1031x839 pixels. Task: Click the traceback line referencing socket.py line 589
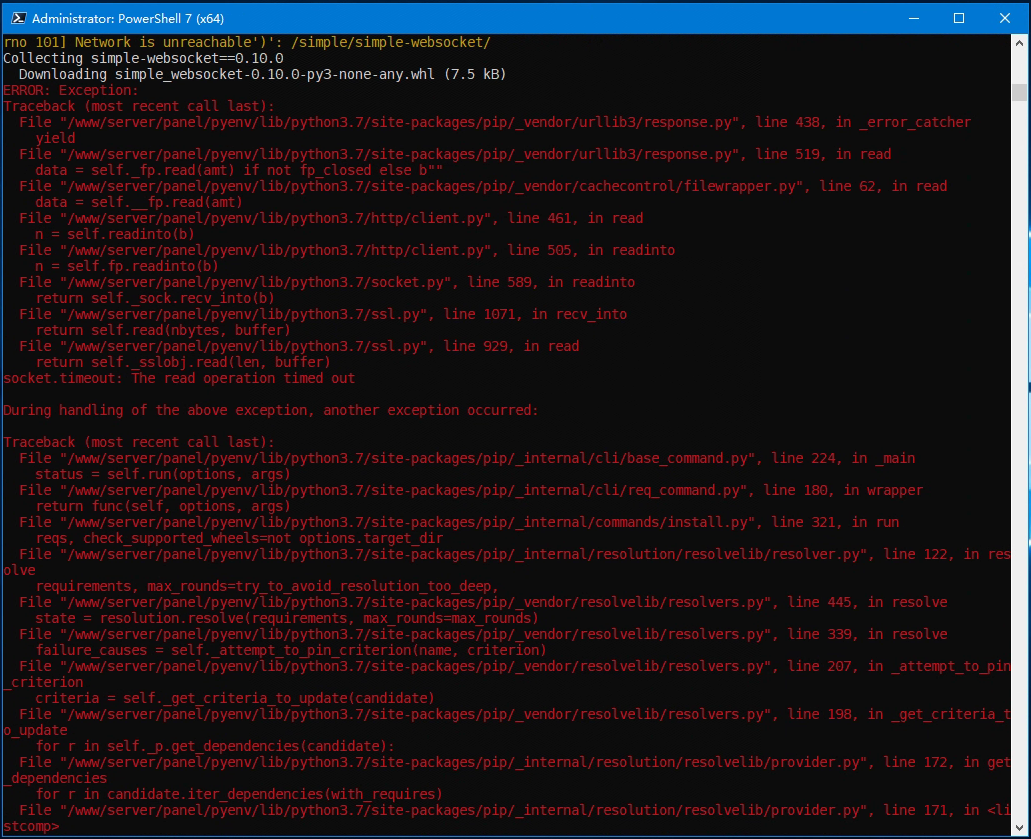click(x=327, y=282)
